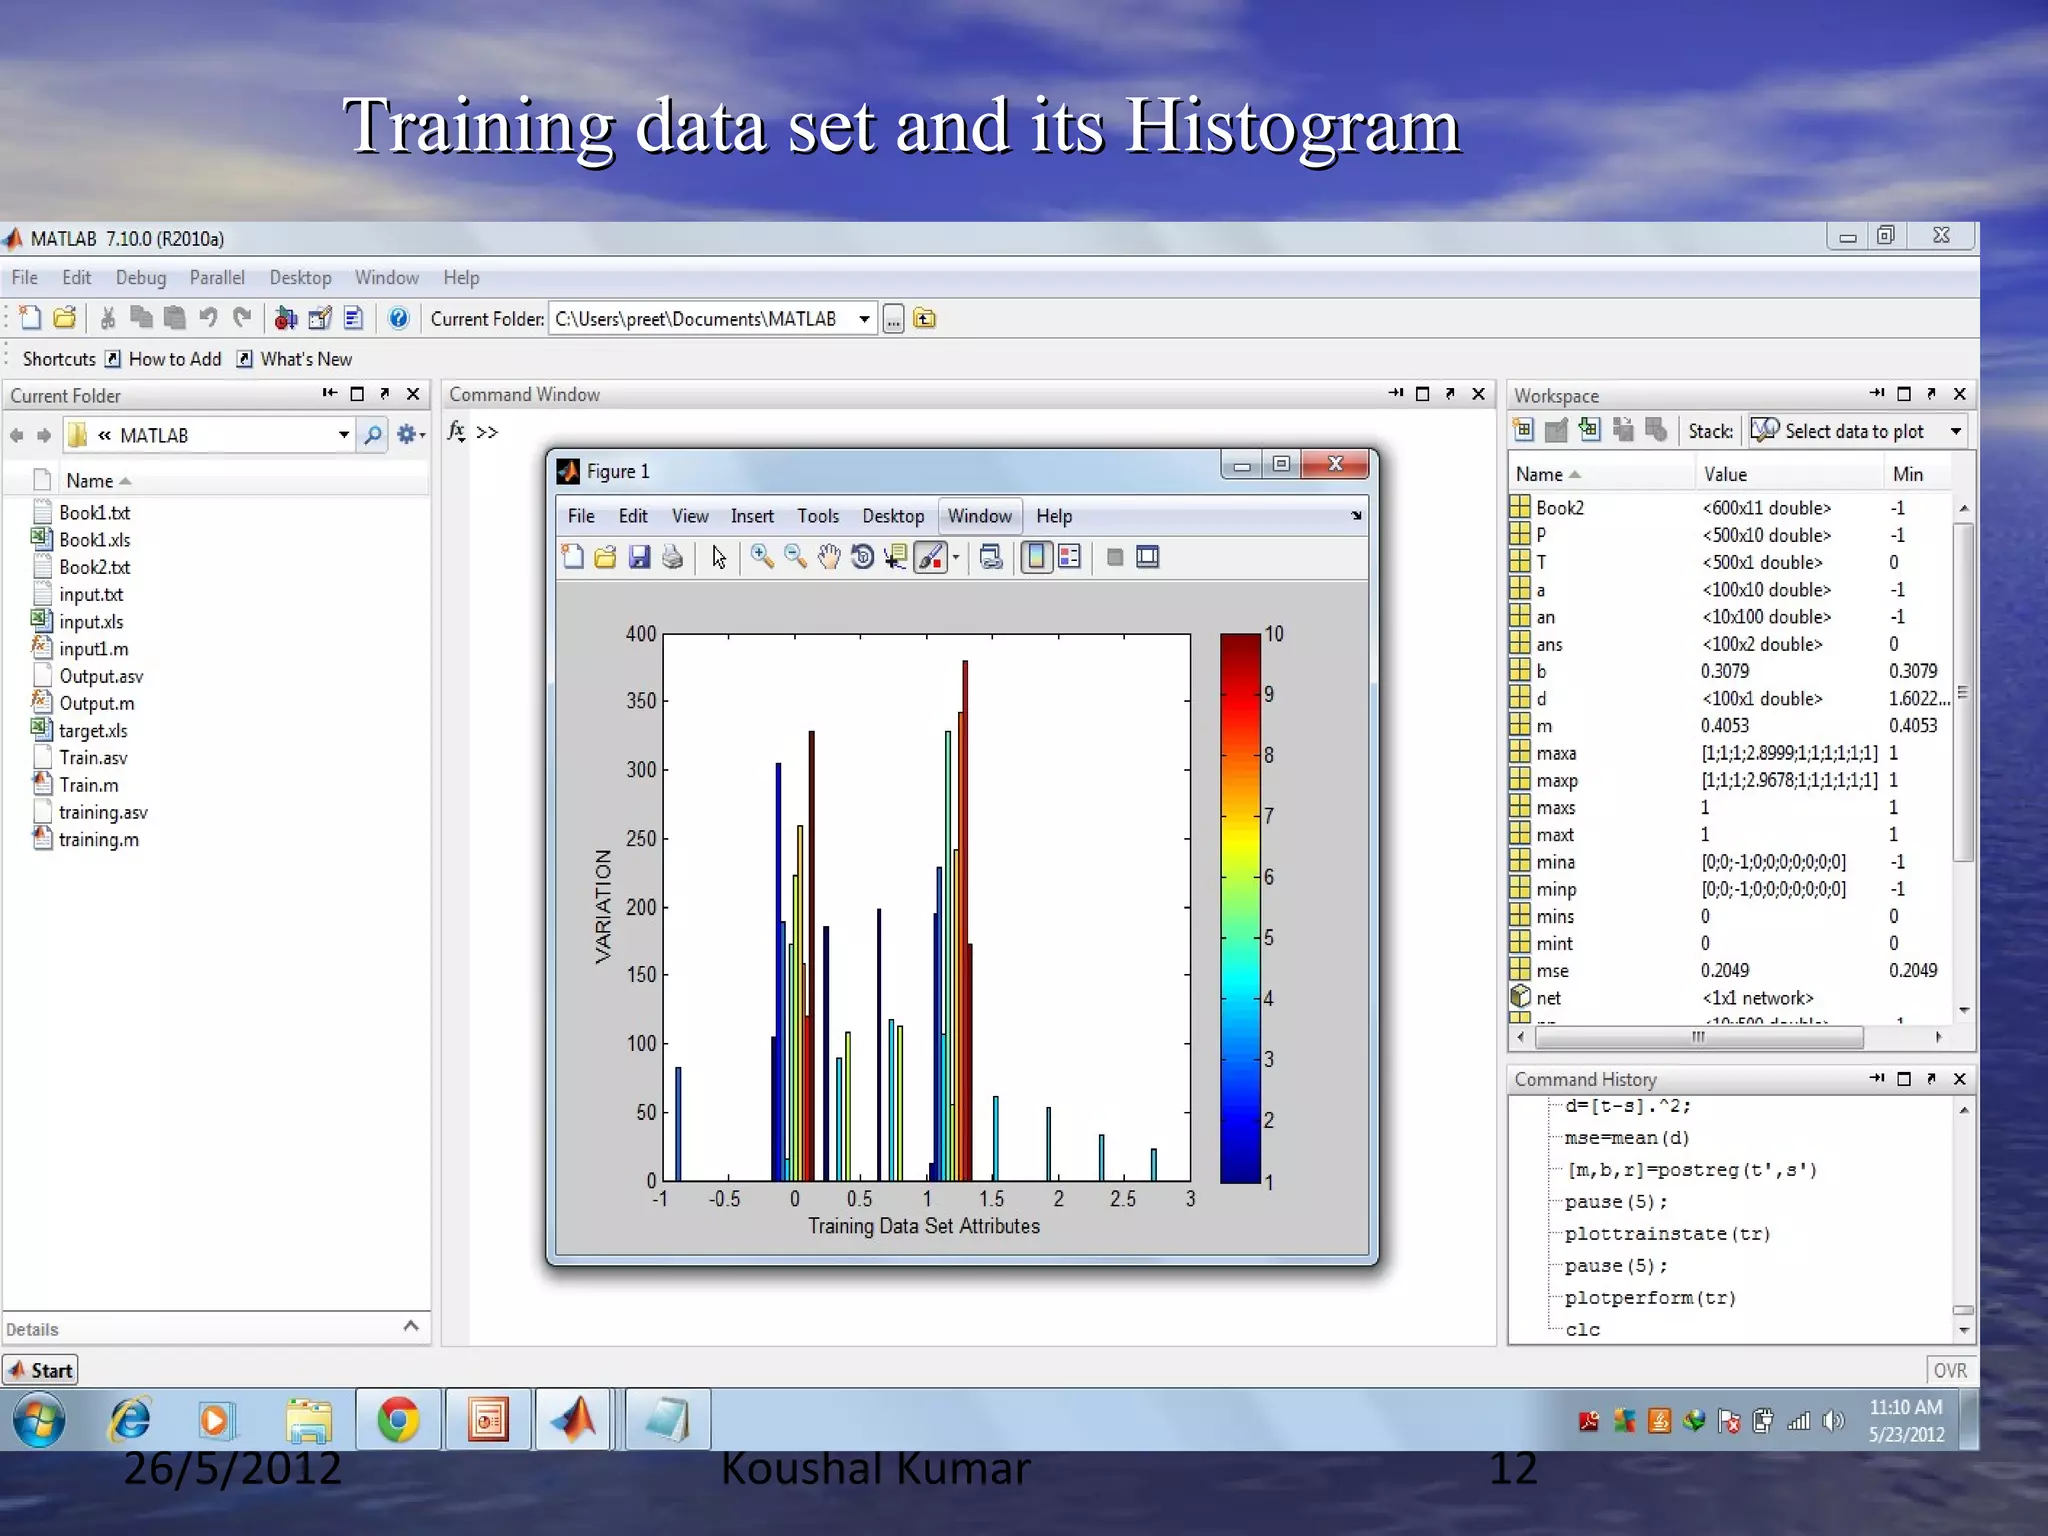The height and width of the screenshot is (1536, 2048).
Task: Open the File menu in Figure 1
Action: point(581,516)
